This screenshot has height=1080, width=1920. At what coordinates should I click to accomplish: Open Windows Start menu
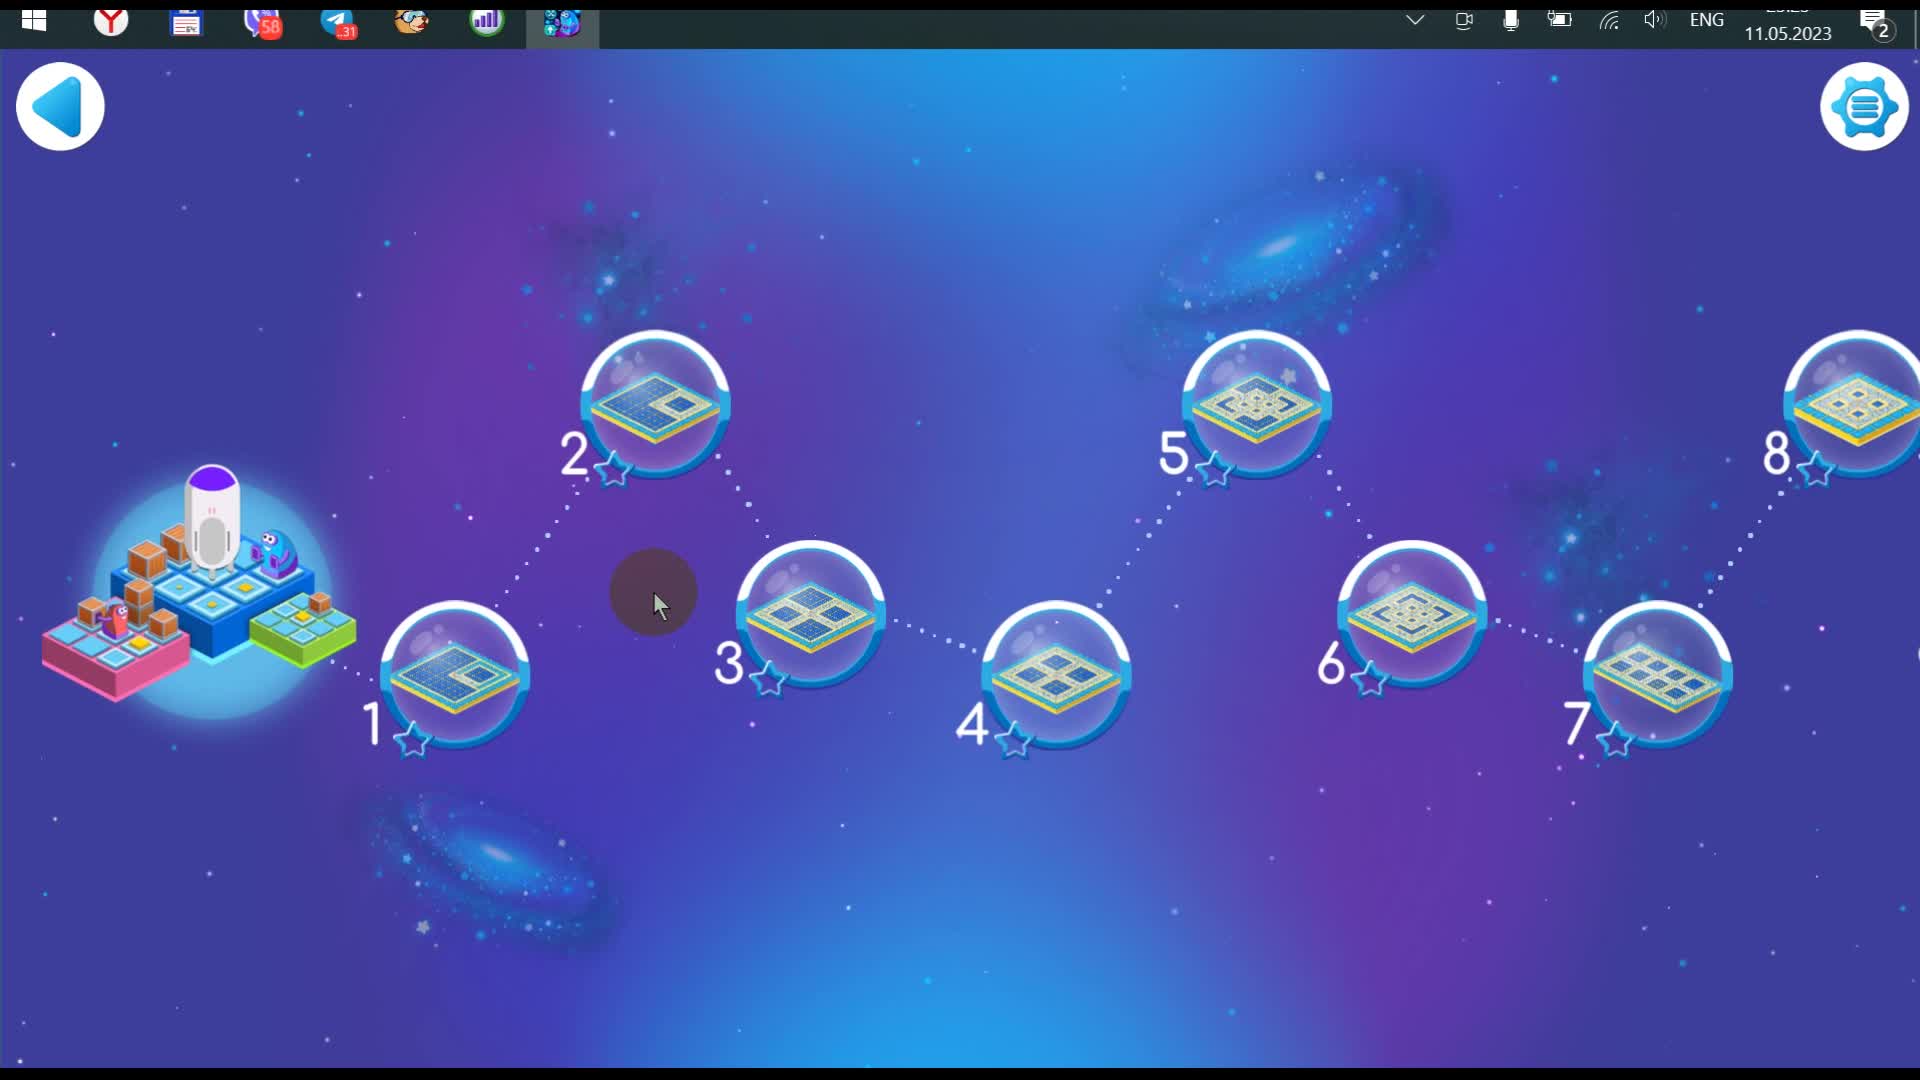(34, 21)
